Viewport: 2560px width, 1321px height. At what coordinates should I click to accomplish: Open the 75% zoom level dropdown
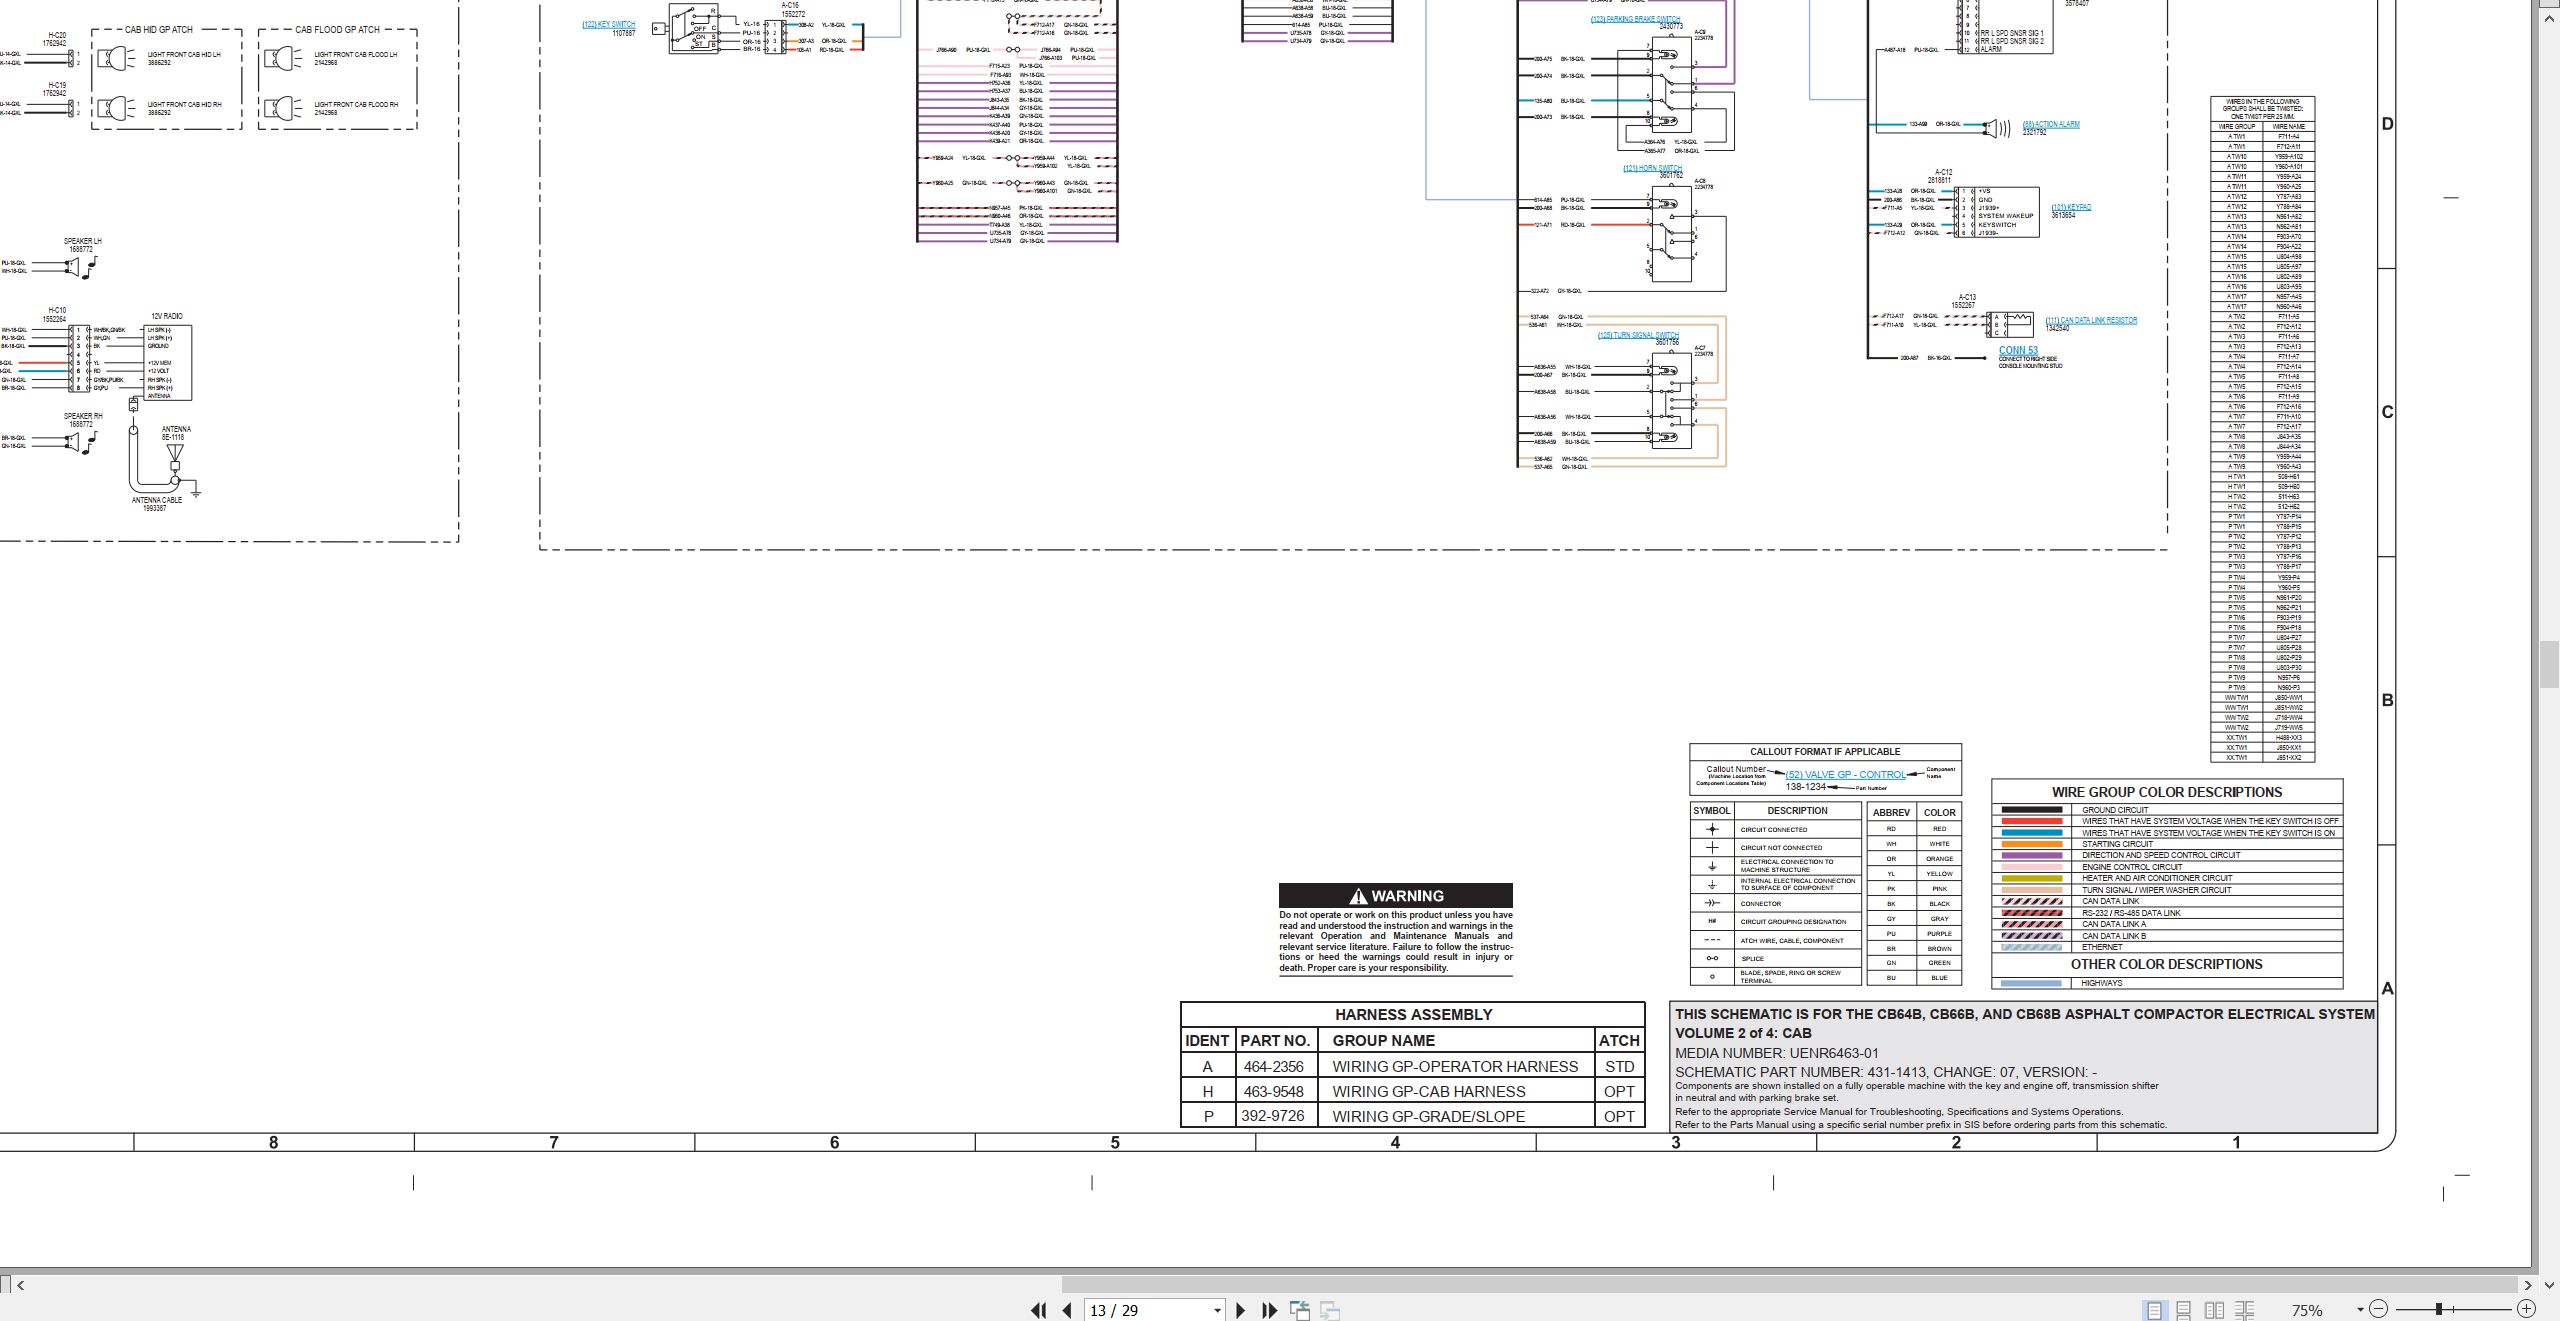click(x=2360, y=1310)
